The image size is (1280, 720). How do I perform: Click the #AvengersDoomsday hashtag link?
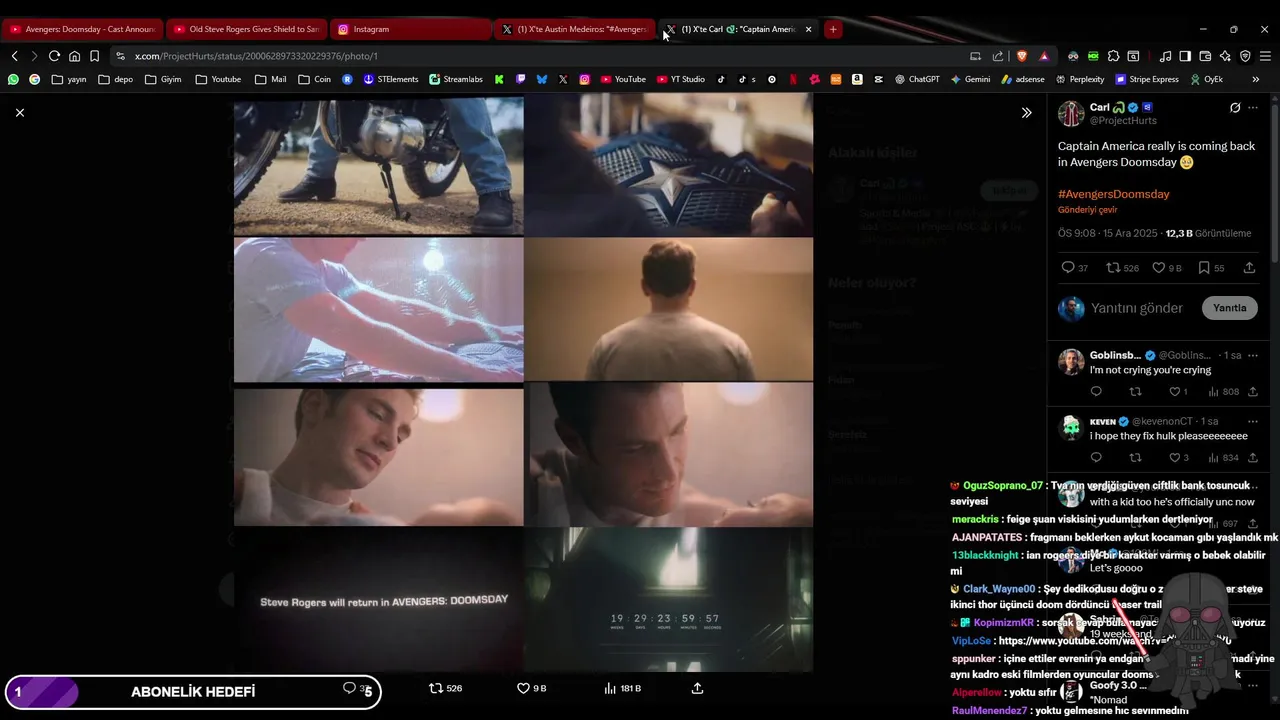pyautogui.click(x=1113, y=194)
